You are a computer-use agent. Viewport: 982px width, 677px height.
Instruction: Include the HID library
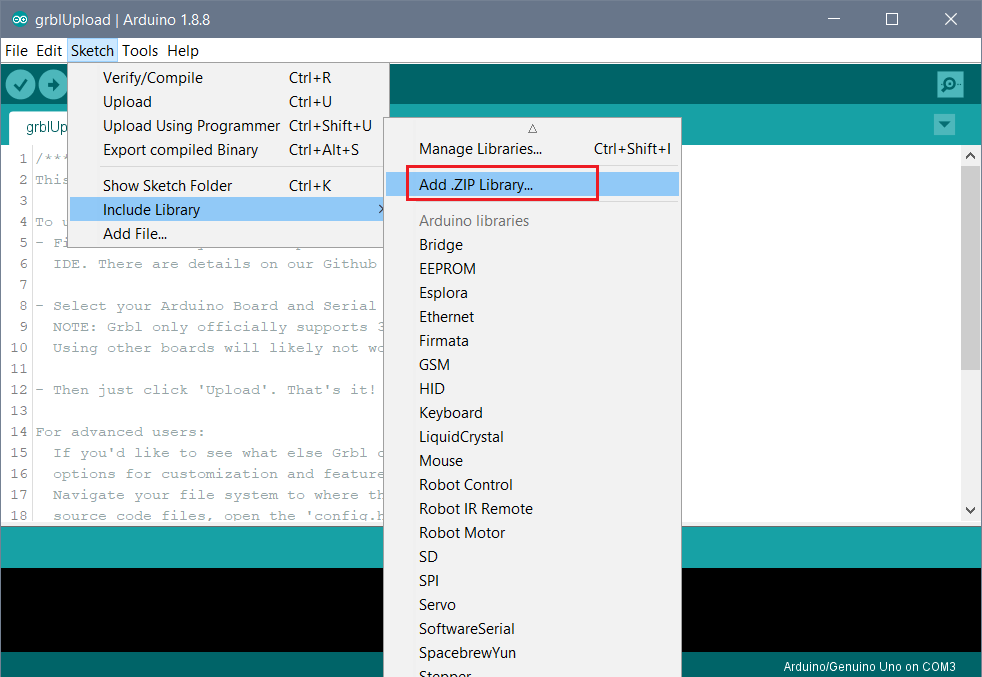[532, 388]
